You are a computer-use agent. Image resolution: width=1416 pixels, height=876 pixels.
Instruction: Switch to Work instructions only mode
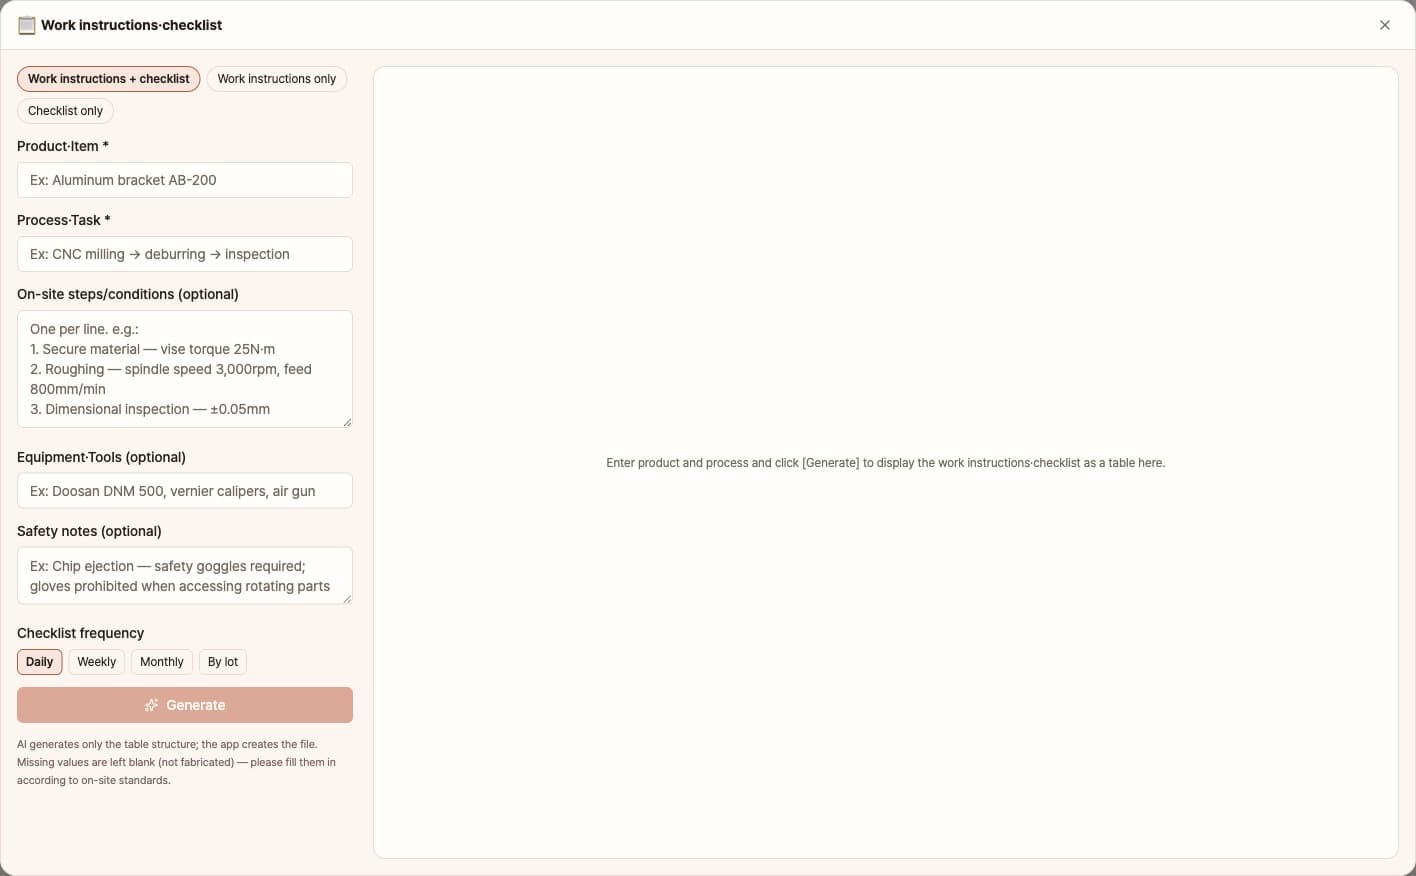tap(277, 79)
